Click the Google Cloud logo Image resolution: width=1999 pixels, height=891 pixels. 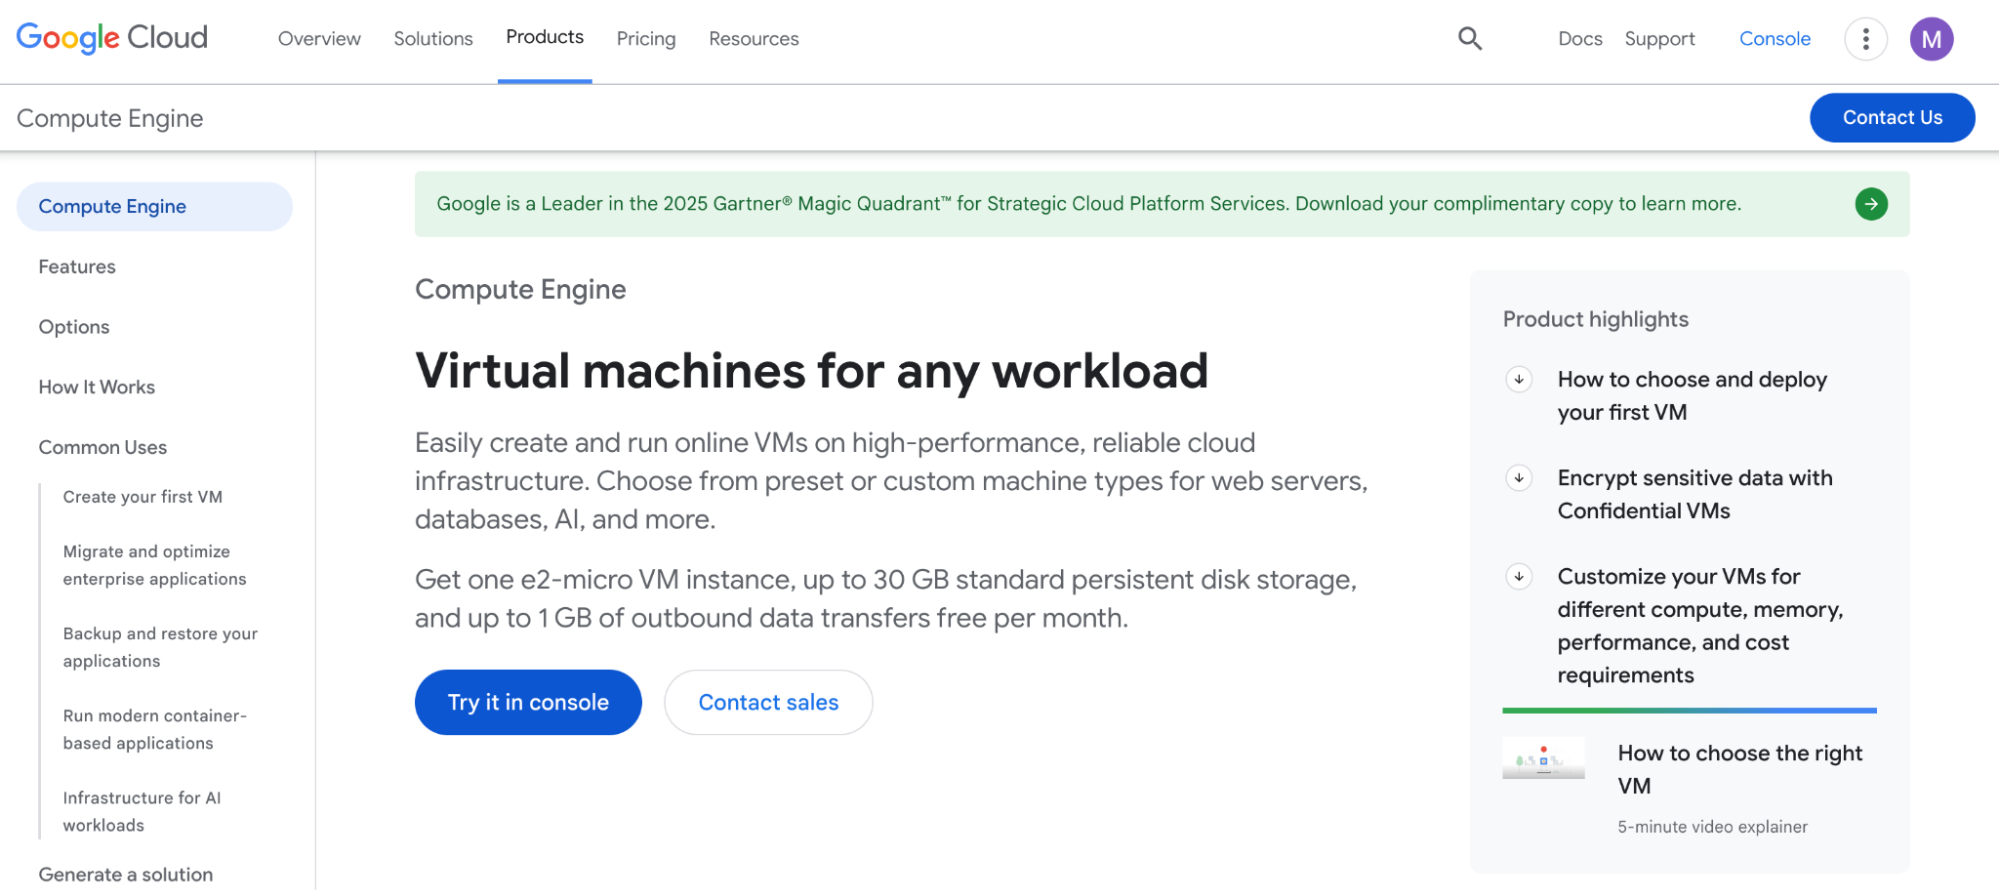[112, 38]
